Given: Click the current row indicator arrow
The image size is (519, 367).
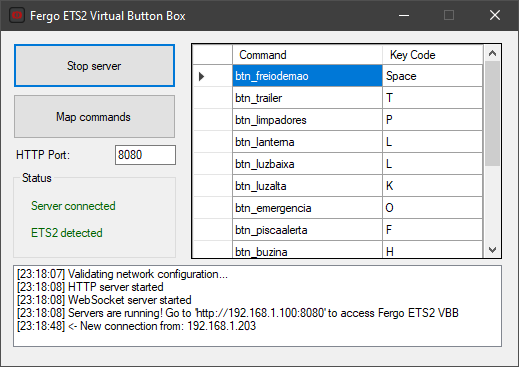Looking at the screenshot, I should point(201,76).
